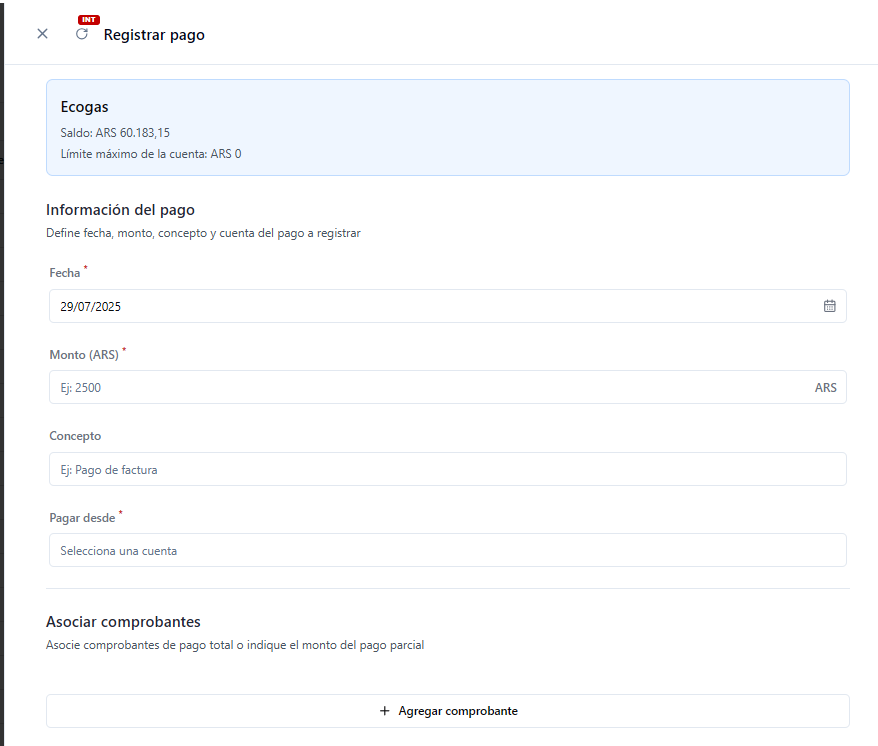Click the plus icon on Agregar comprobante
This screenshot has height=746, width=878.
384,711
